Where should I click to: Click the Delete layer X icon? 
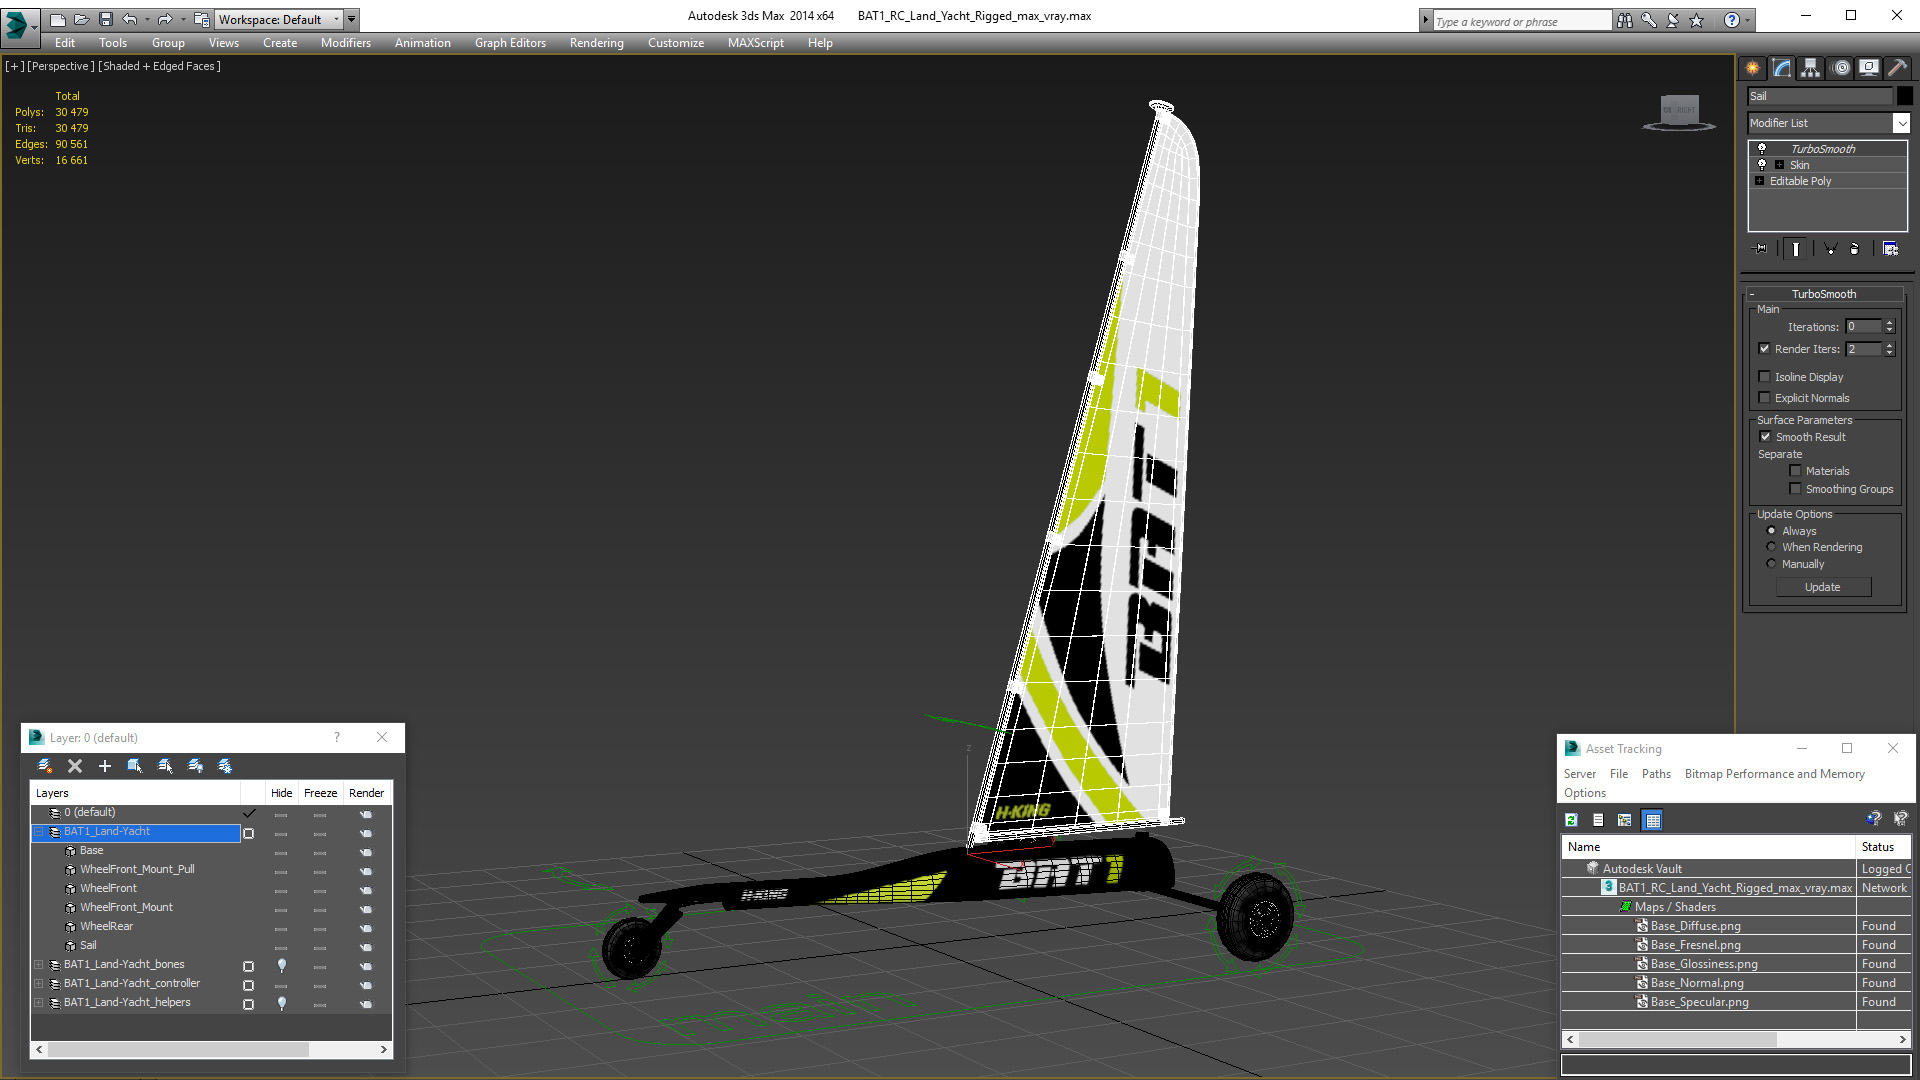coord(75,766)
